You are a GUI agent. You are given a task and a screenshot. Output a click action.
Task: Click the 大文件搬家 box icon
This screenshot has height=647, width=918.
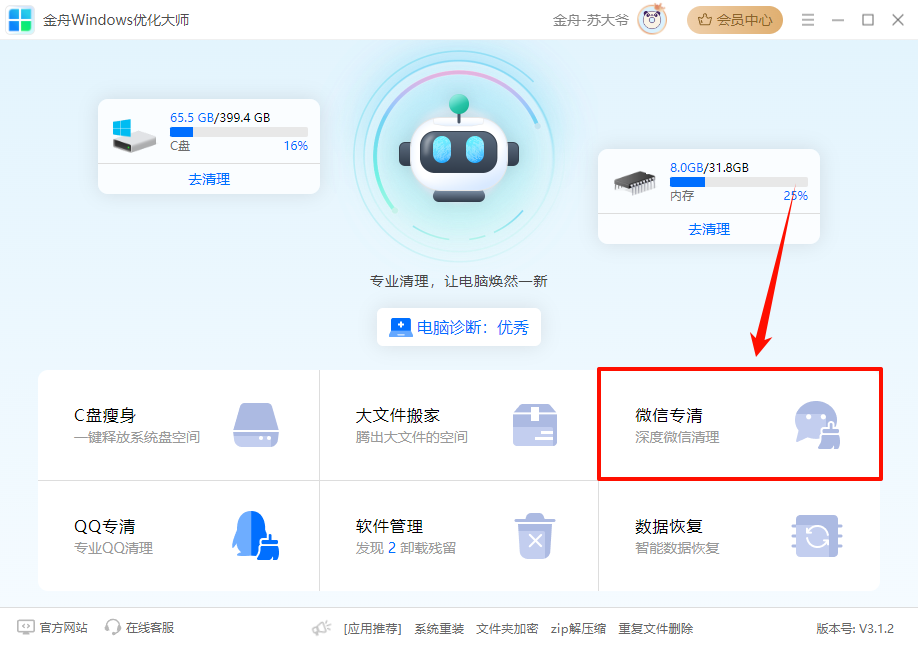[535, 425]
